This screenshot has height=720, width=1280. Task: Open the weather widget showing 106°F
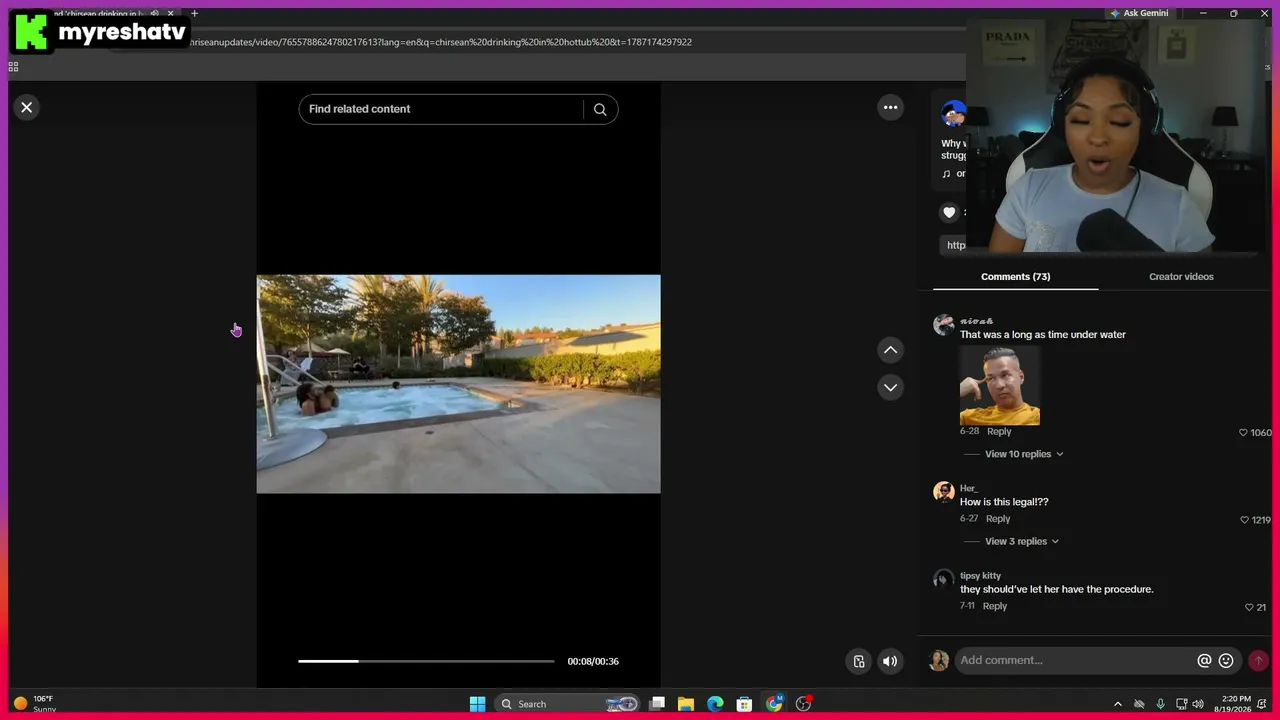point(35,704)
